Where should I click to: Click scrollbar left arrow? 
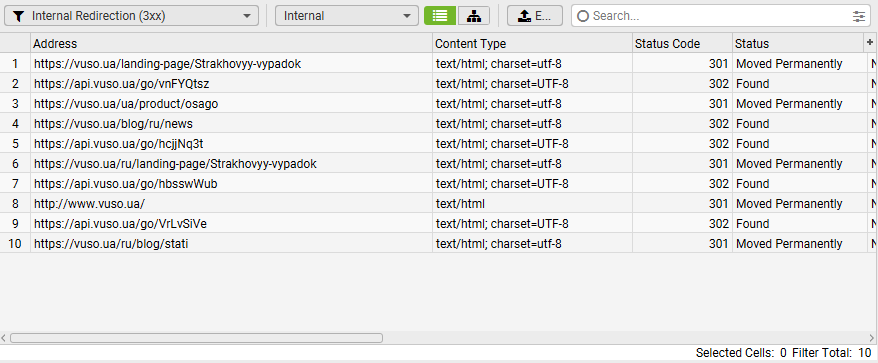(x=4, y=338)
